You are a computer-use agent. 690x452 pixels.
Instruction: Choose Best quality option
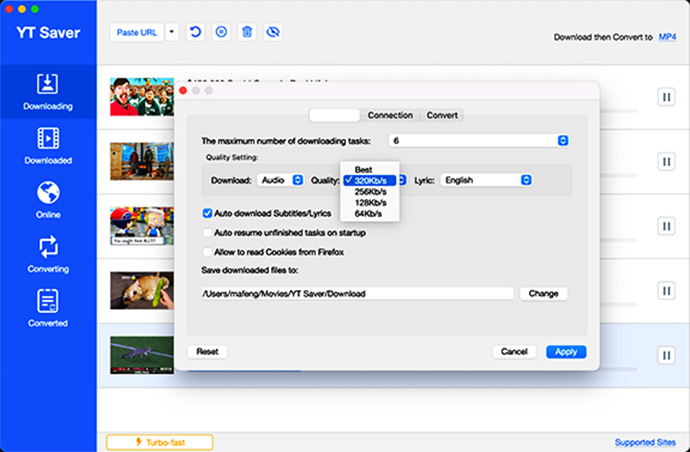coord(370,169)
